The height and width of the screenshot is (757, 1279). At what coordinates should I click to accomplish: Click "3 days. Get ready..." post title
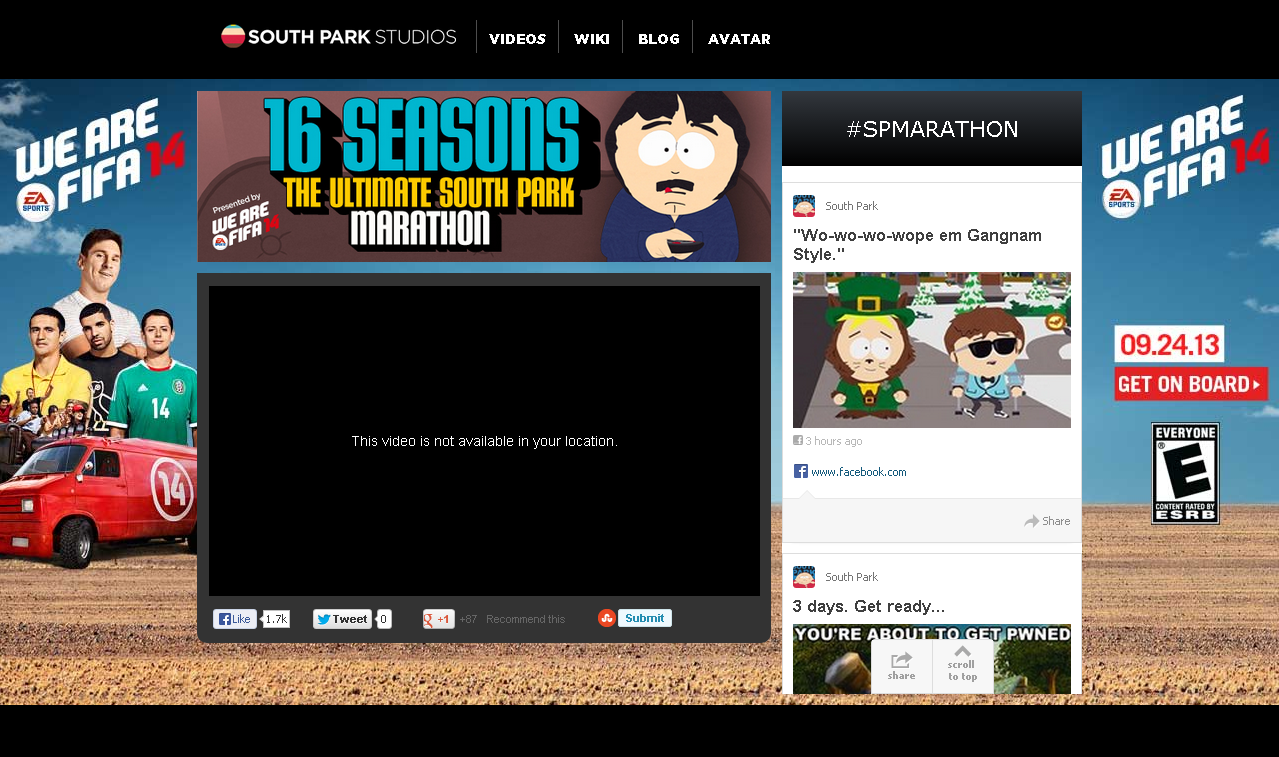click(x=869, y=607)
